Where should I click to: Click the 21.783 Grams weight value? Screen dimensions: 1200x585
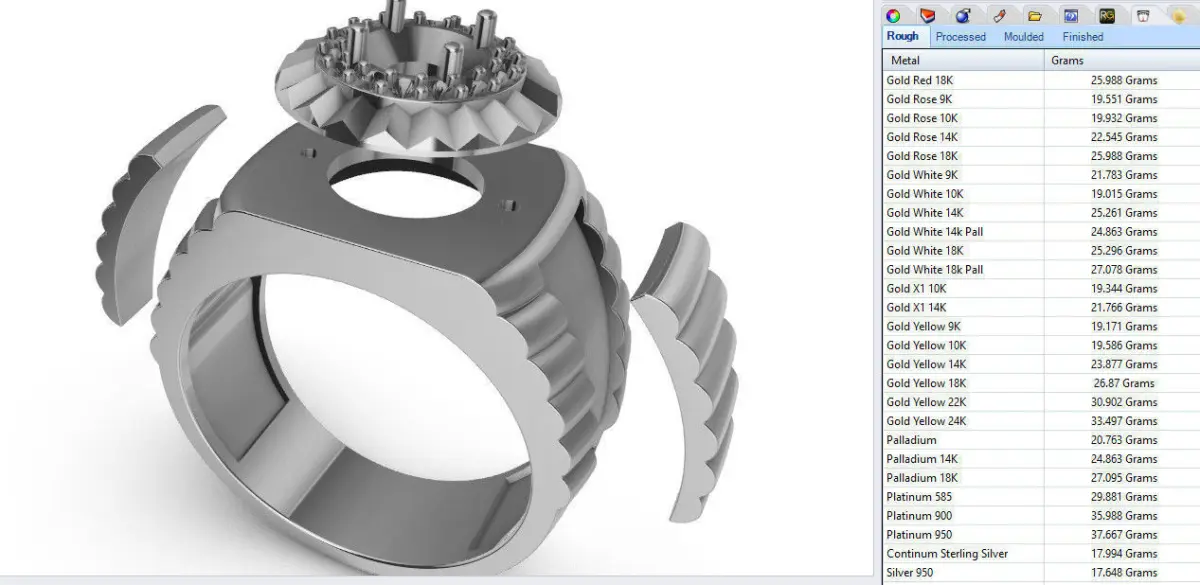tap(1124, 175)
